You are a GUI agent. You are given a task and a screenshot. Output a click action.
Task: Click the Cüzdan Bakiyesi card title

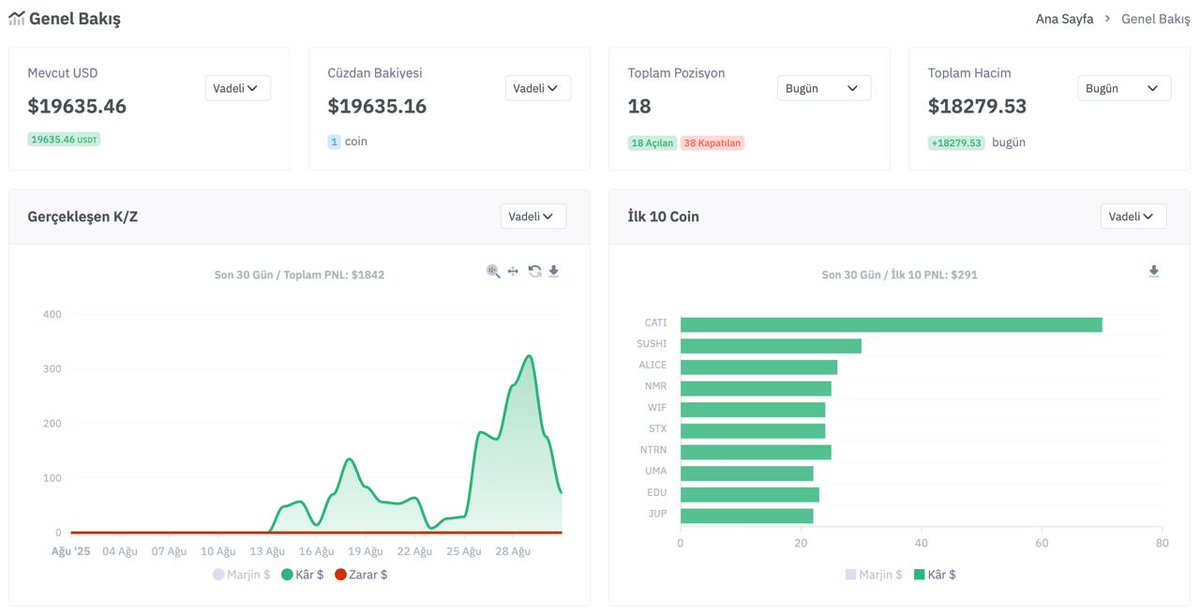click(x=376, y=73)
